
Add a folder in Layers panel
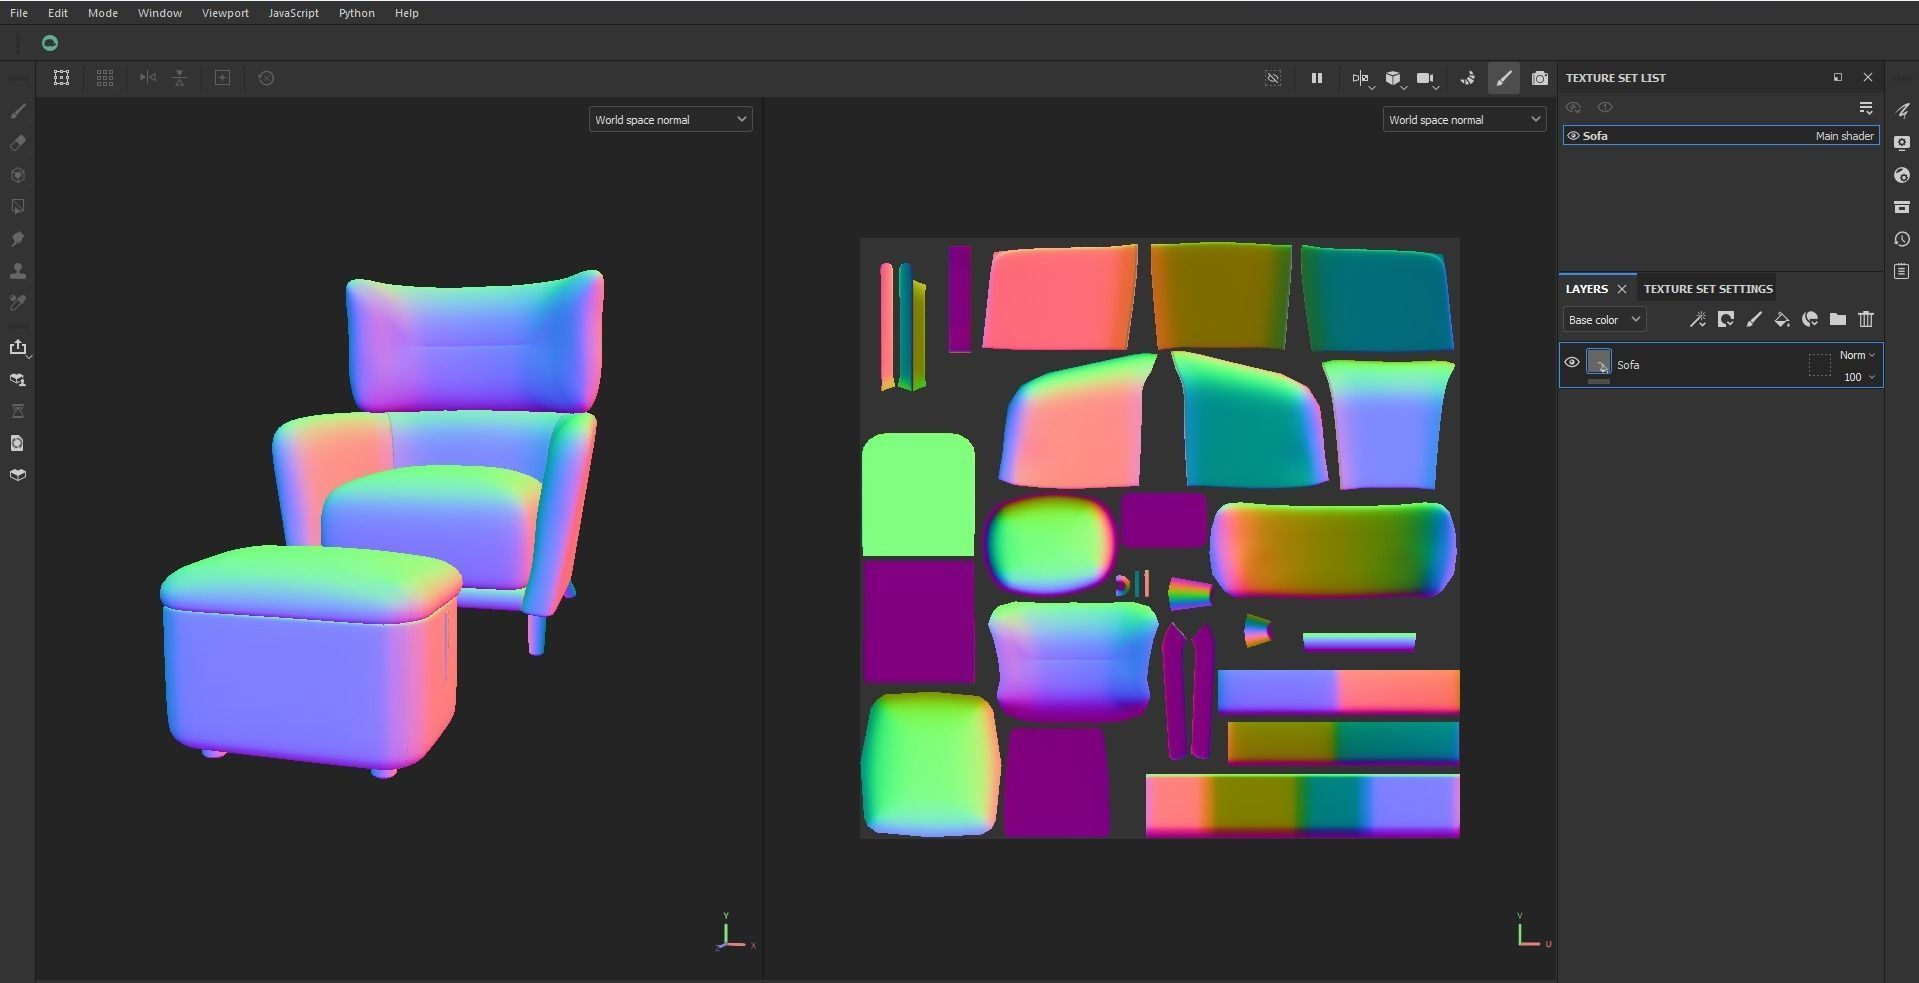(x=1838, y=320)
